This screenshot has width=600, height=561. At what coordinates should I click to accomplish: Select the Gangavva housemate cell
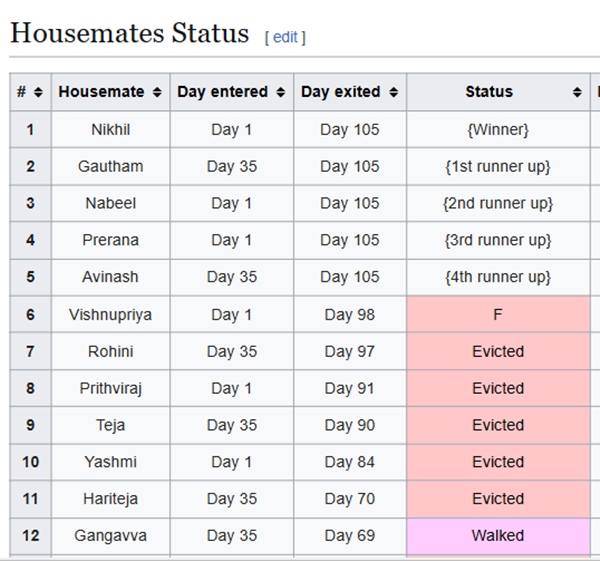pos(110,536)
